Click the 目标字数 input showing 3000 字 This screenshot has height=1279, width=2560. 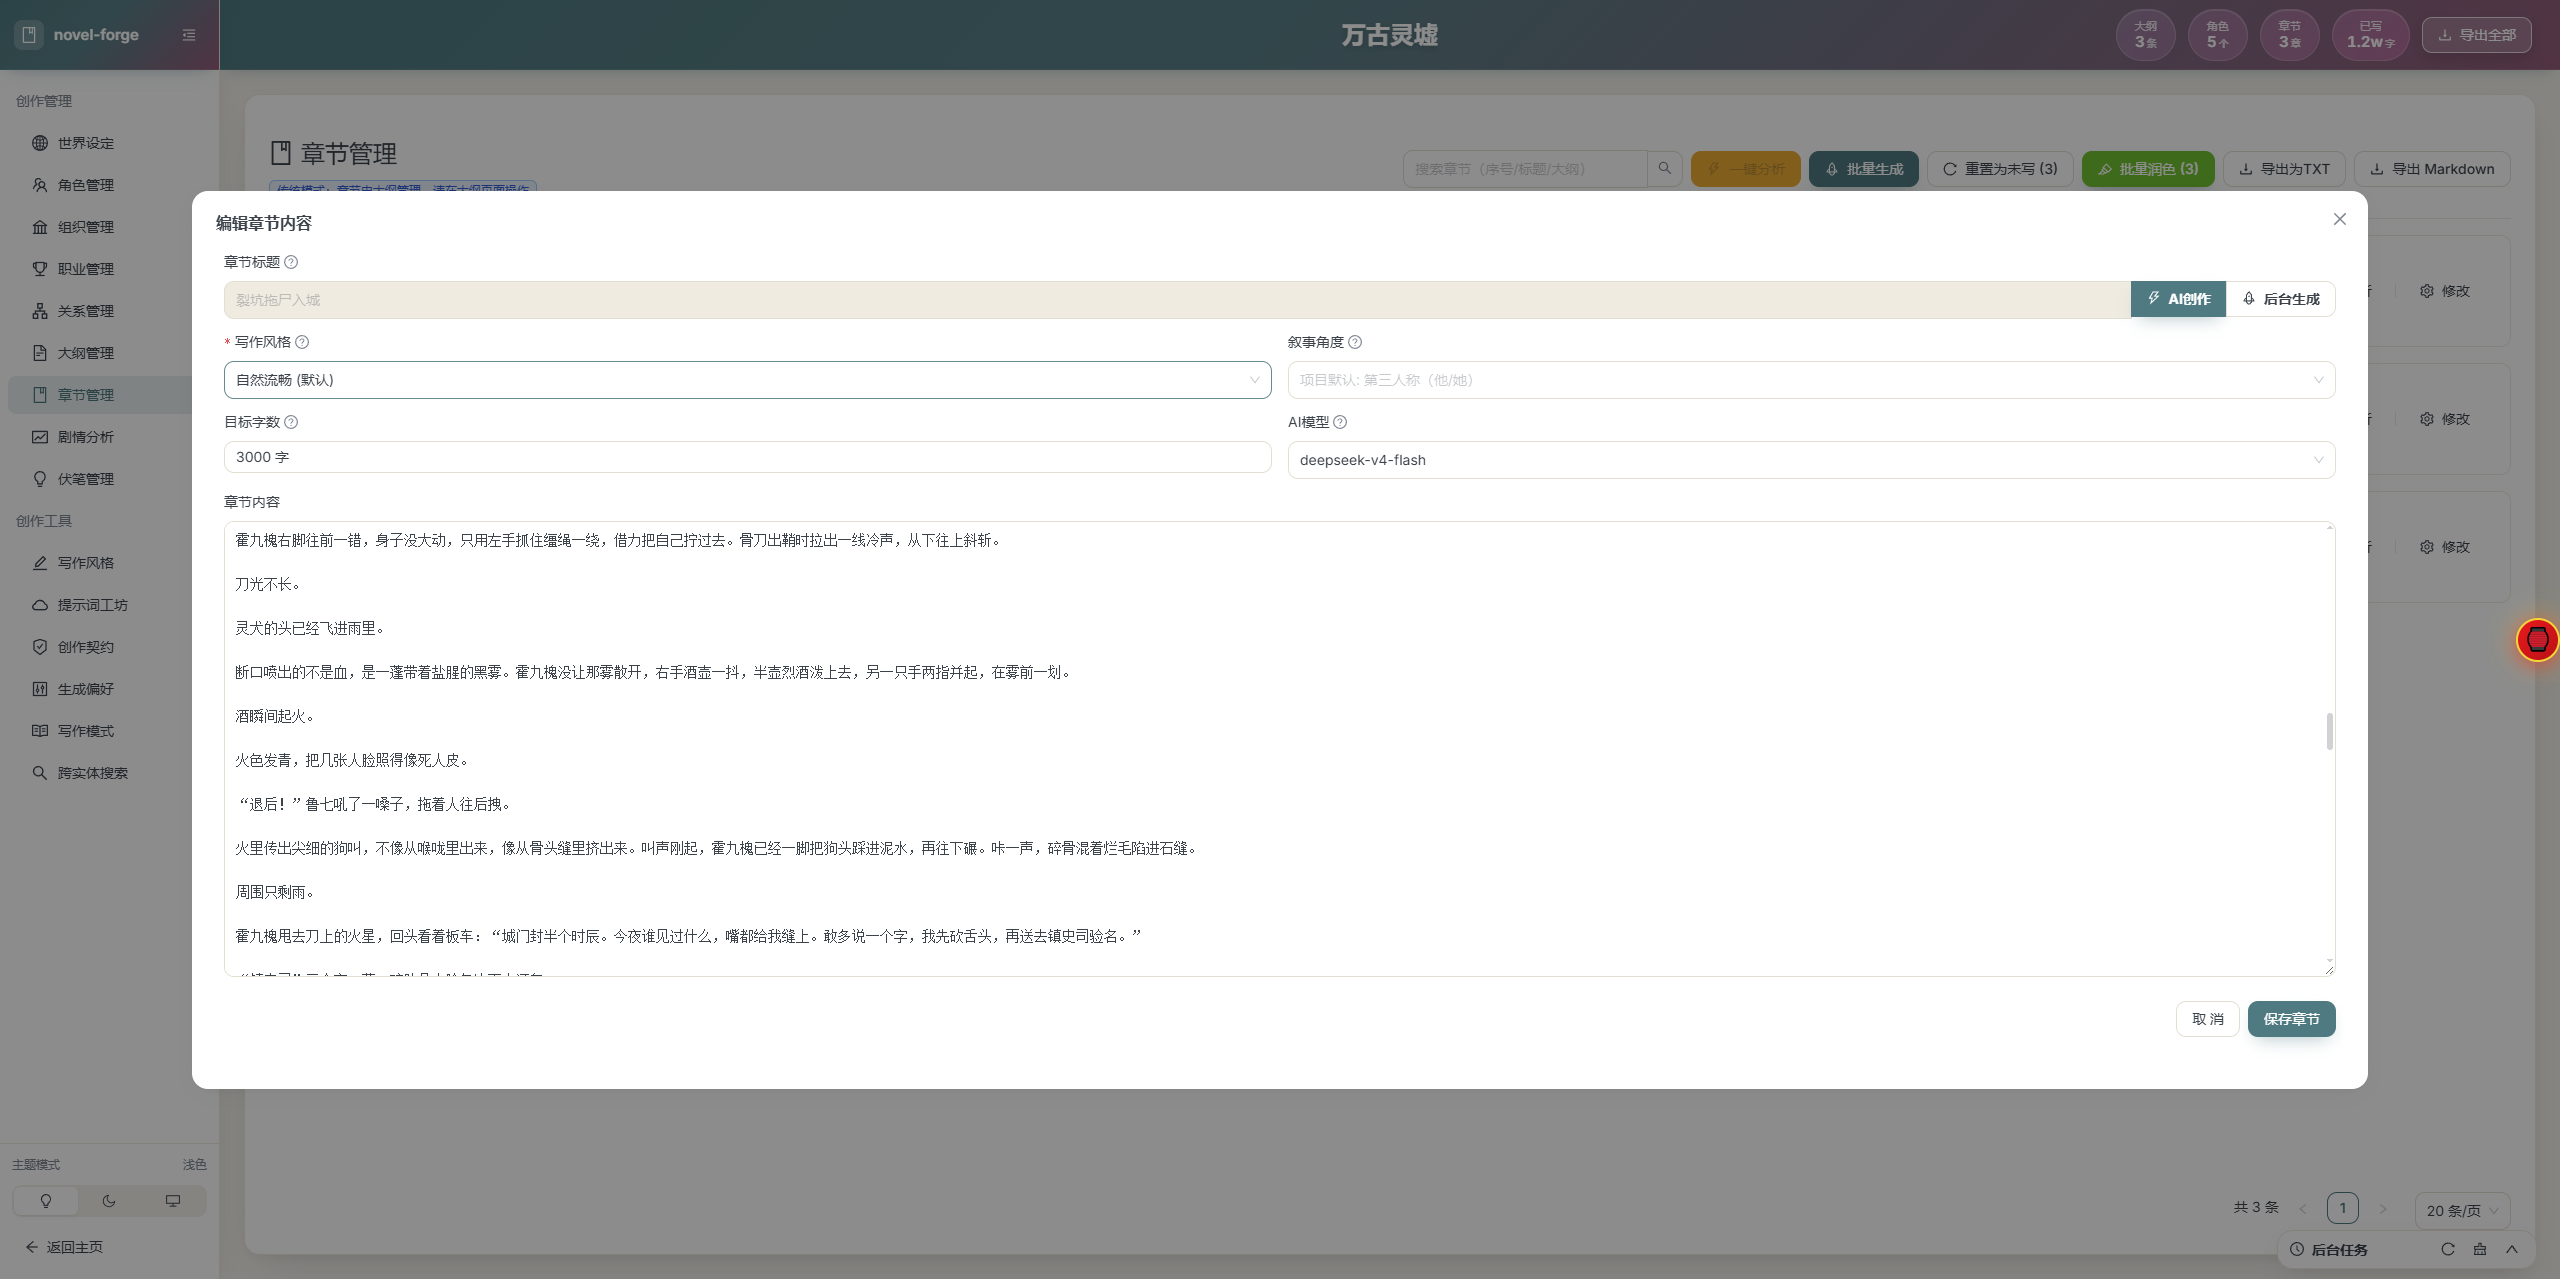(x=747, y=457)
